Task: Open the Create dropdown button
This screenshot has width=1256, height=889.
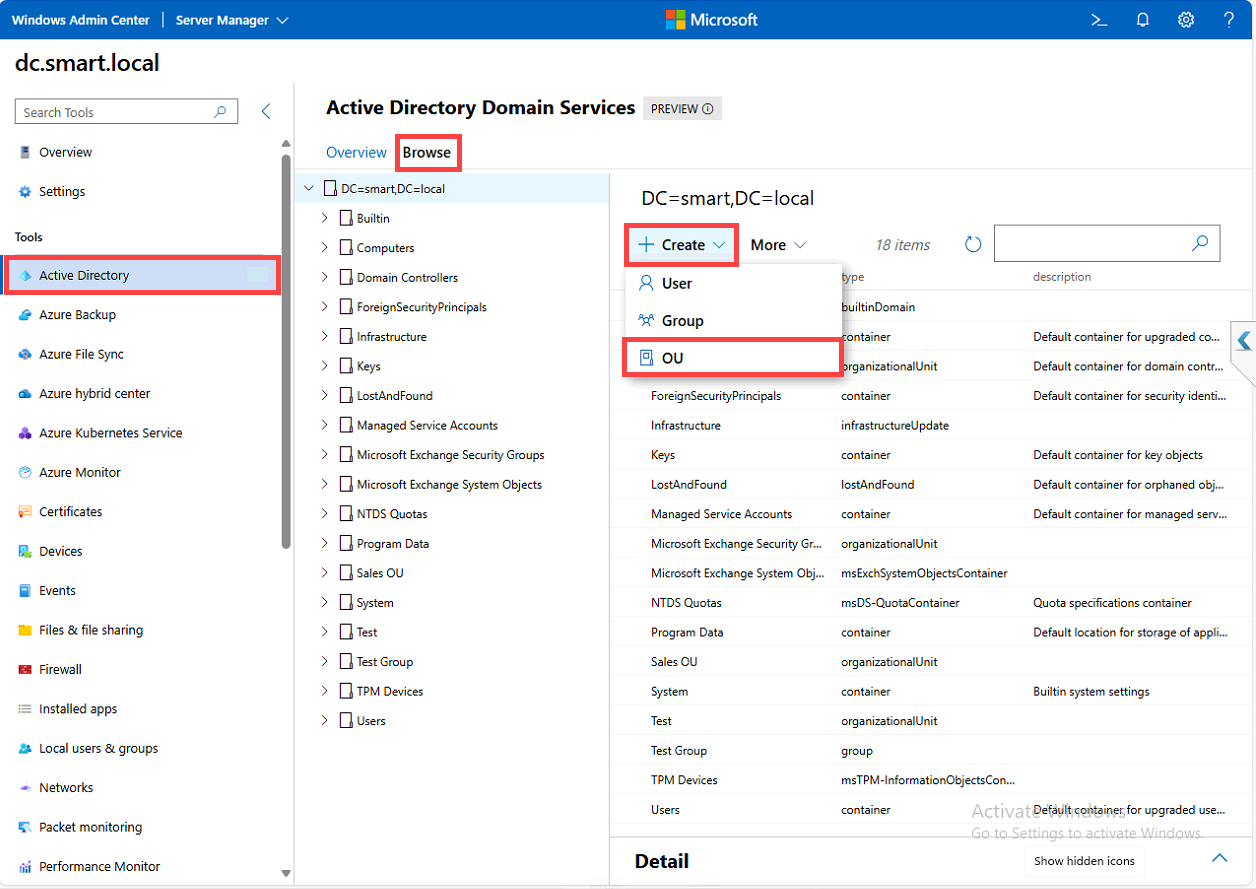Action: [682, 245]
